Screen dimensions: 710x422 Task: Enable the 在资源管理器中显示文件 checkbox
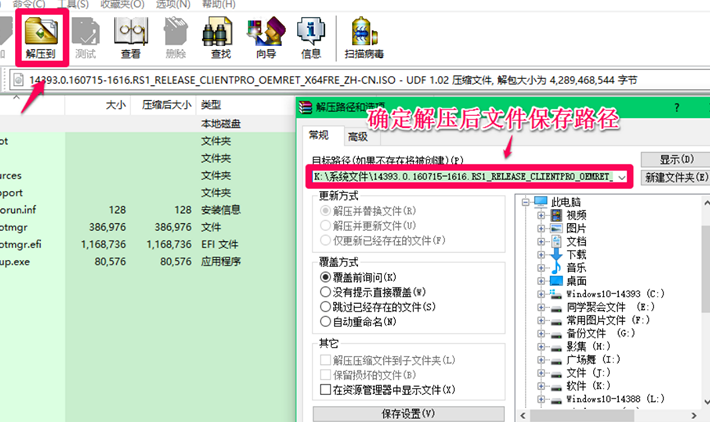pyautogui.click(x=325, y=388)
